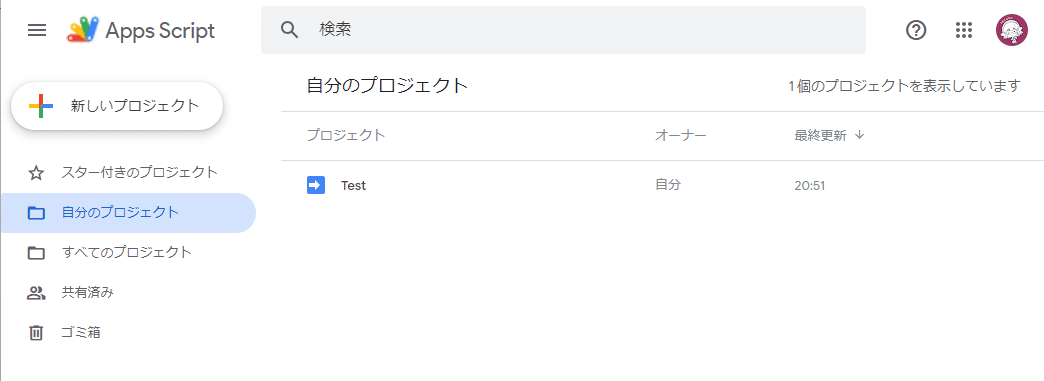
Task: Select 自分のプロジェクト in the sidebar
Action: pos(128,213)
